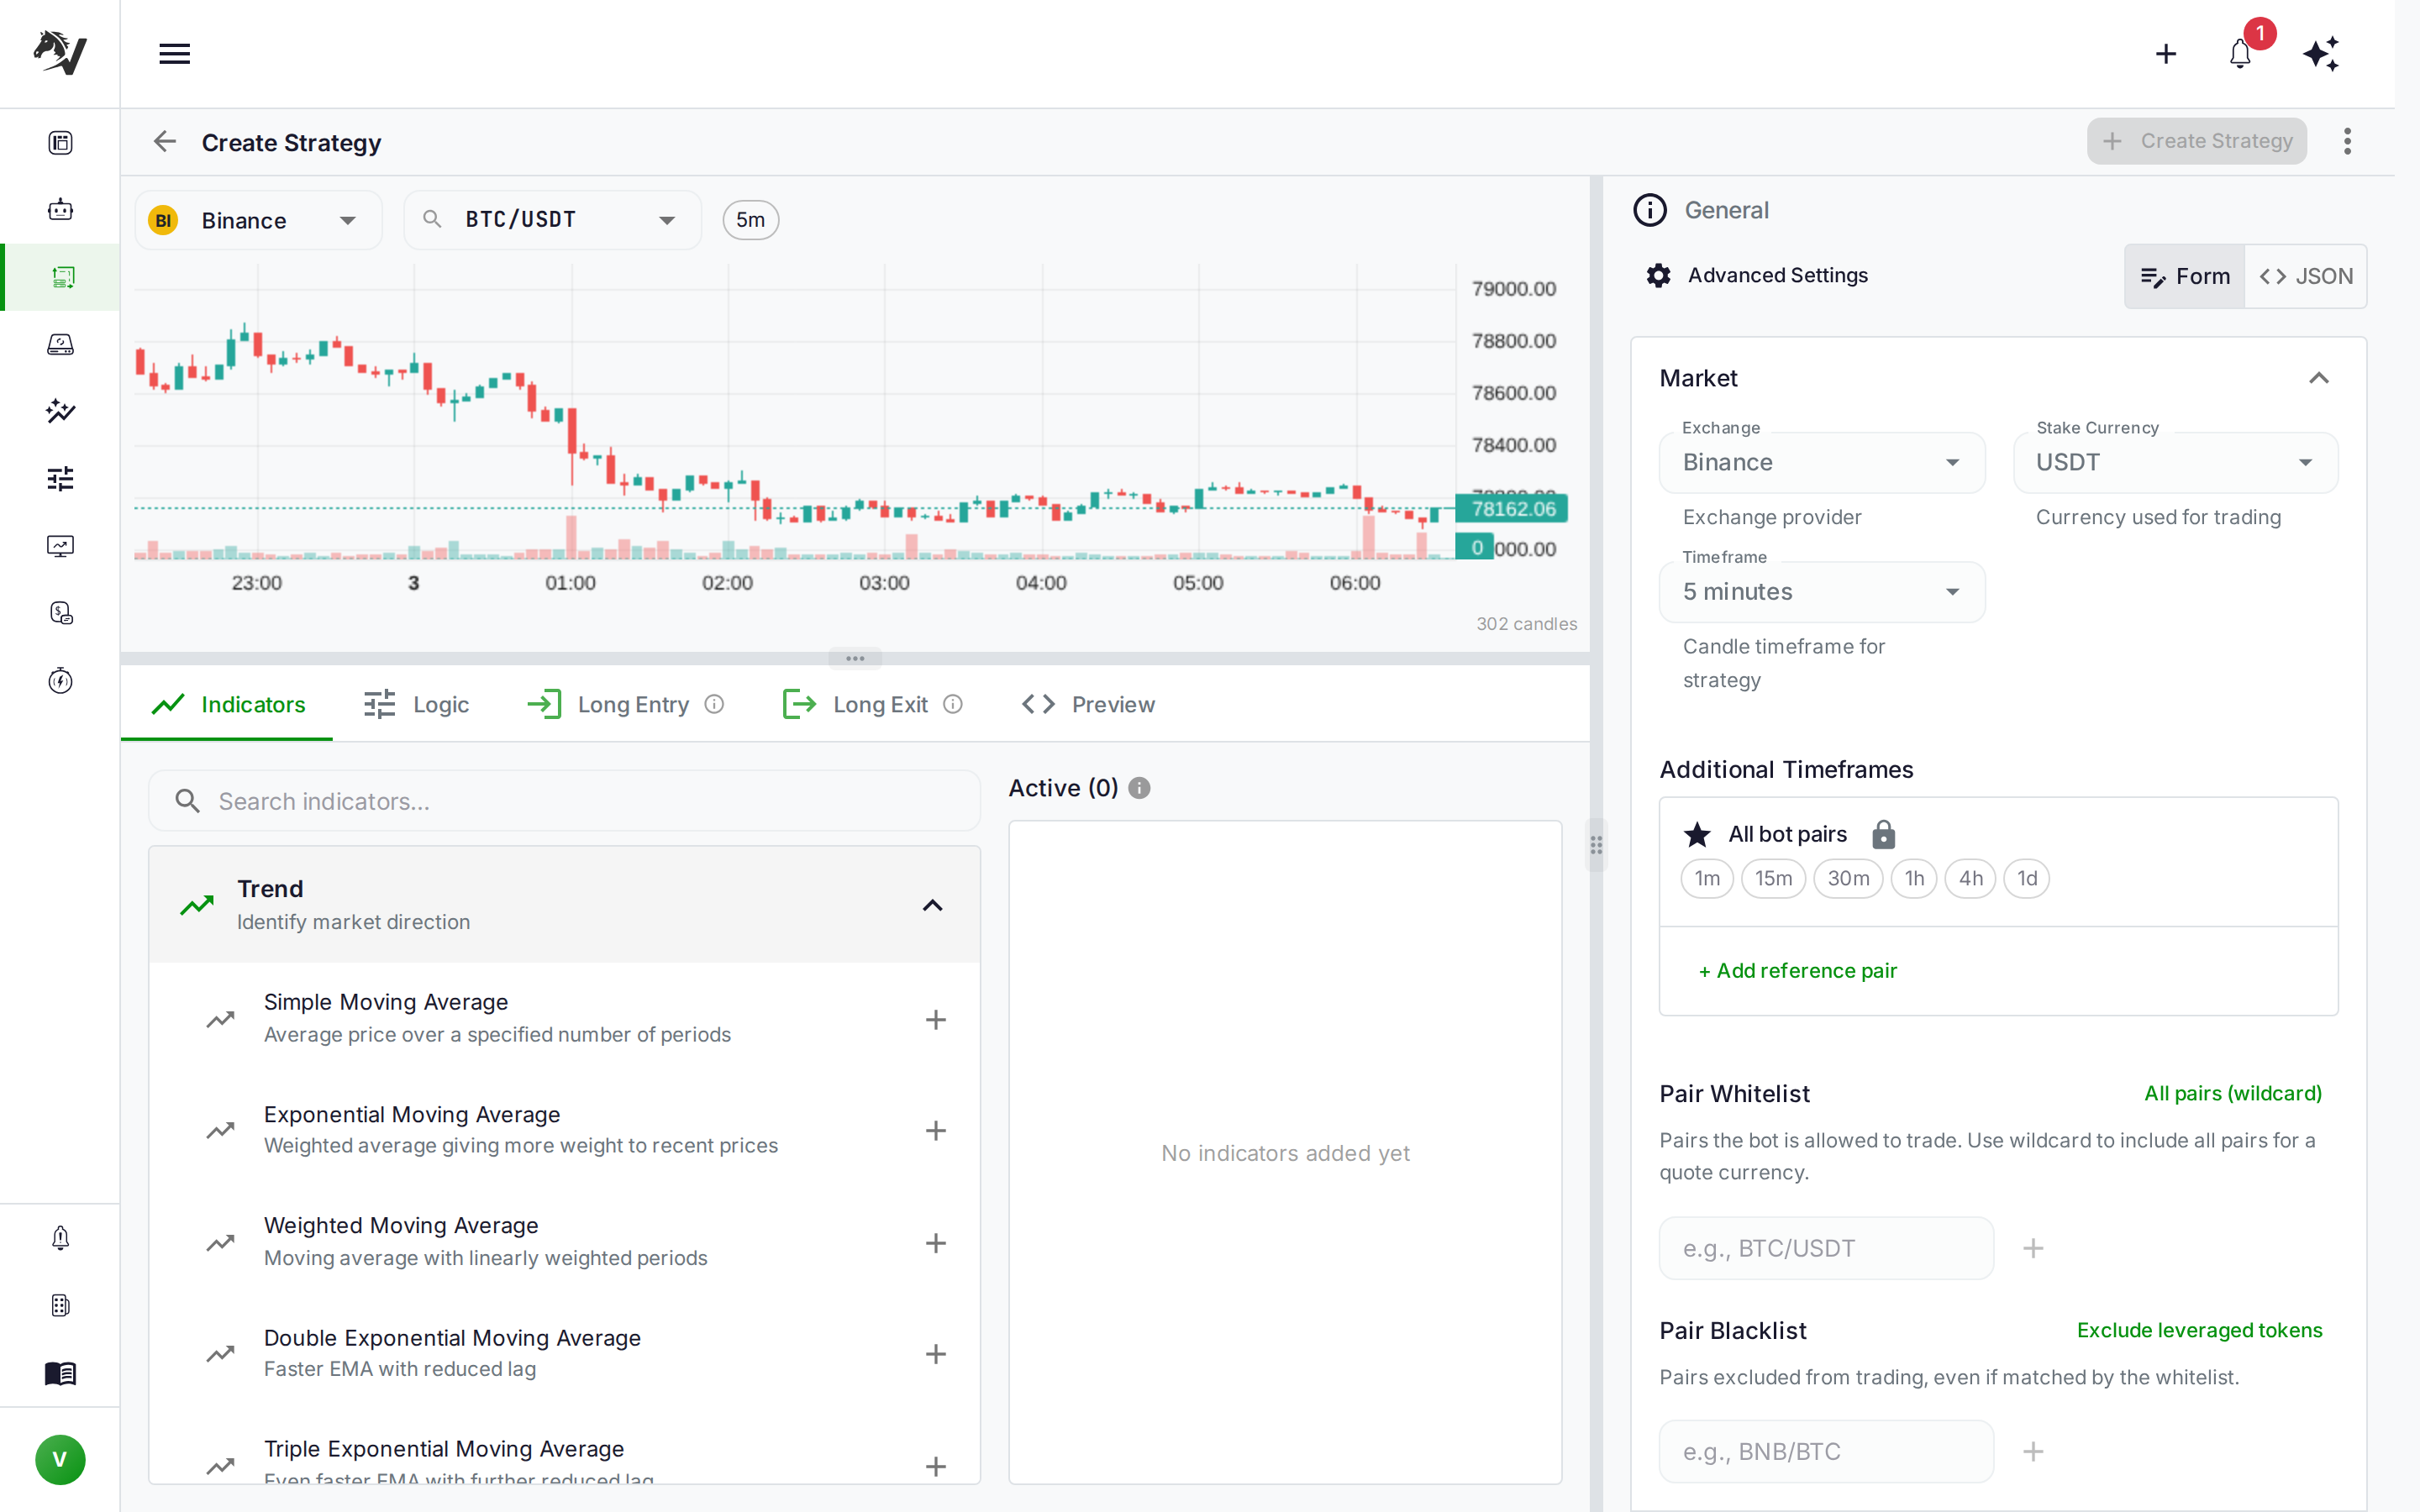Collapse the Market section chevron
The height and width of the screenshot is (1512, 2420).
tap(2318, 378)
